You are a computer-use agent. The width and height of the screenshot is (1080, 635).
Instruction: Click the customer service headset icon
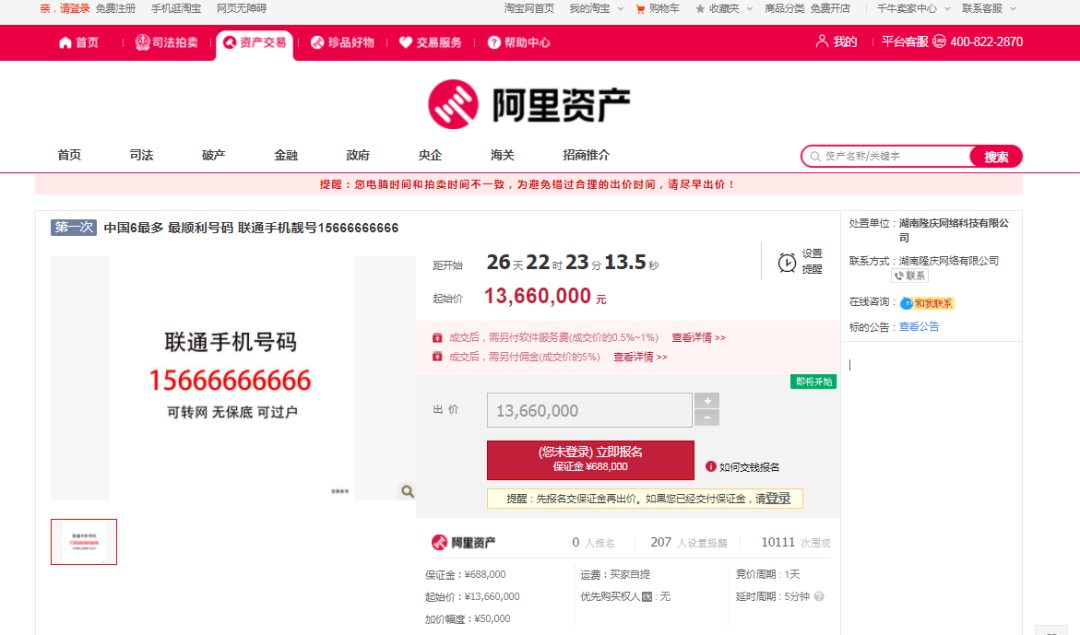coord(939,42)
